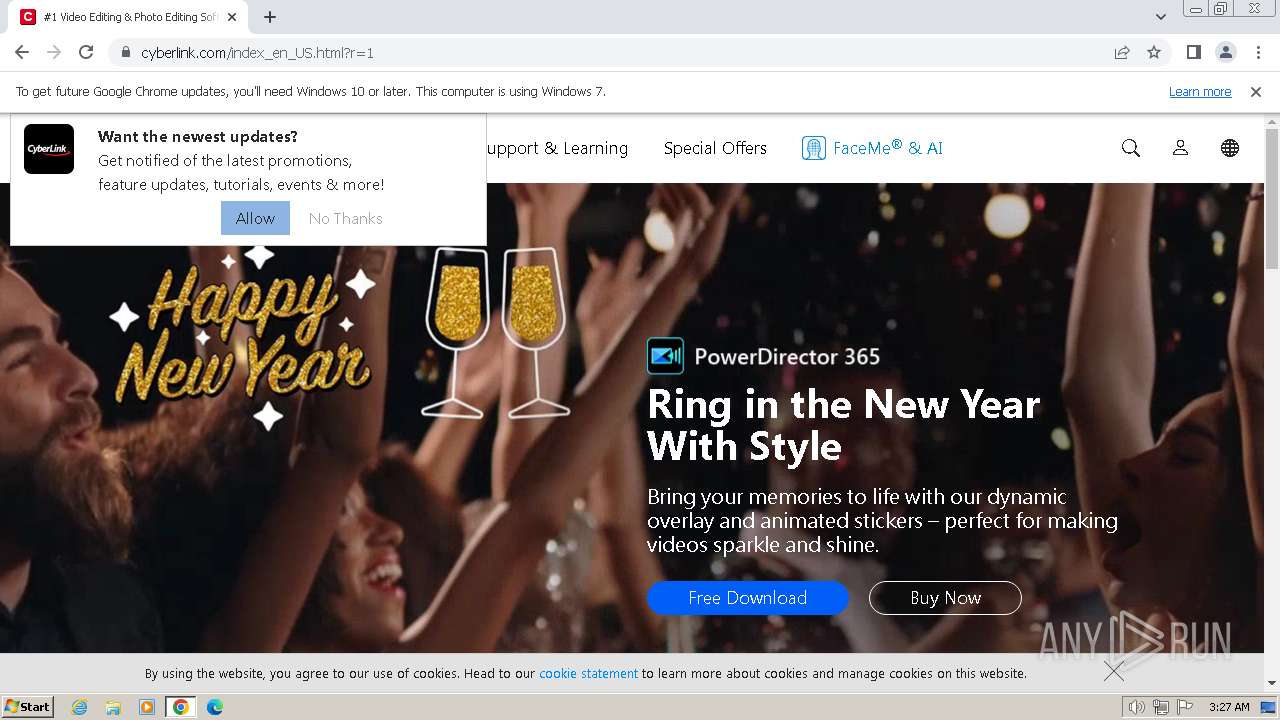Viewport: 1280px width, 720px height.
Task: Open the CyberLink site search icon
Action: (1131, 148)
